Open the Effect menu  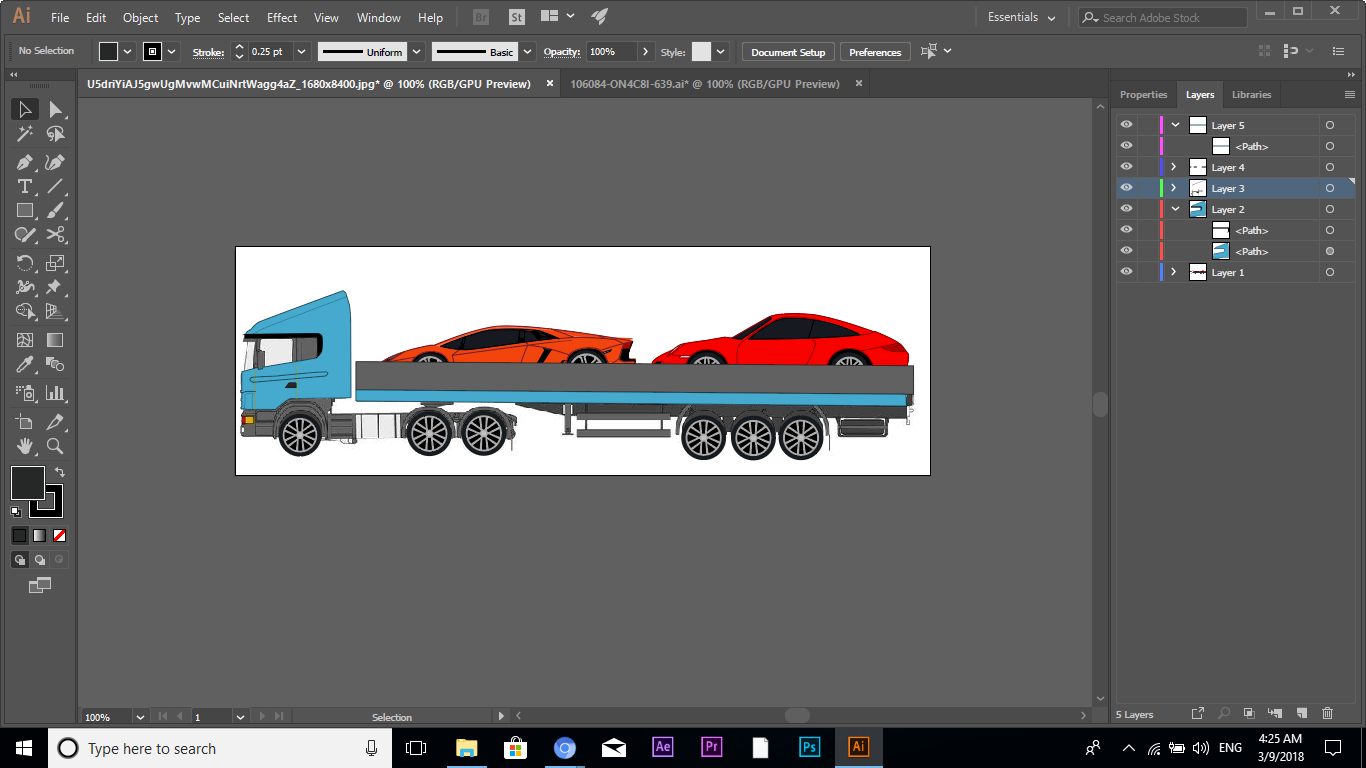(x=282, y=18)
